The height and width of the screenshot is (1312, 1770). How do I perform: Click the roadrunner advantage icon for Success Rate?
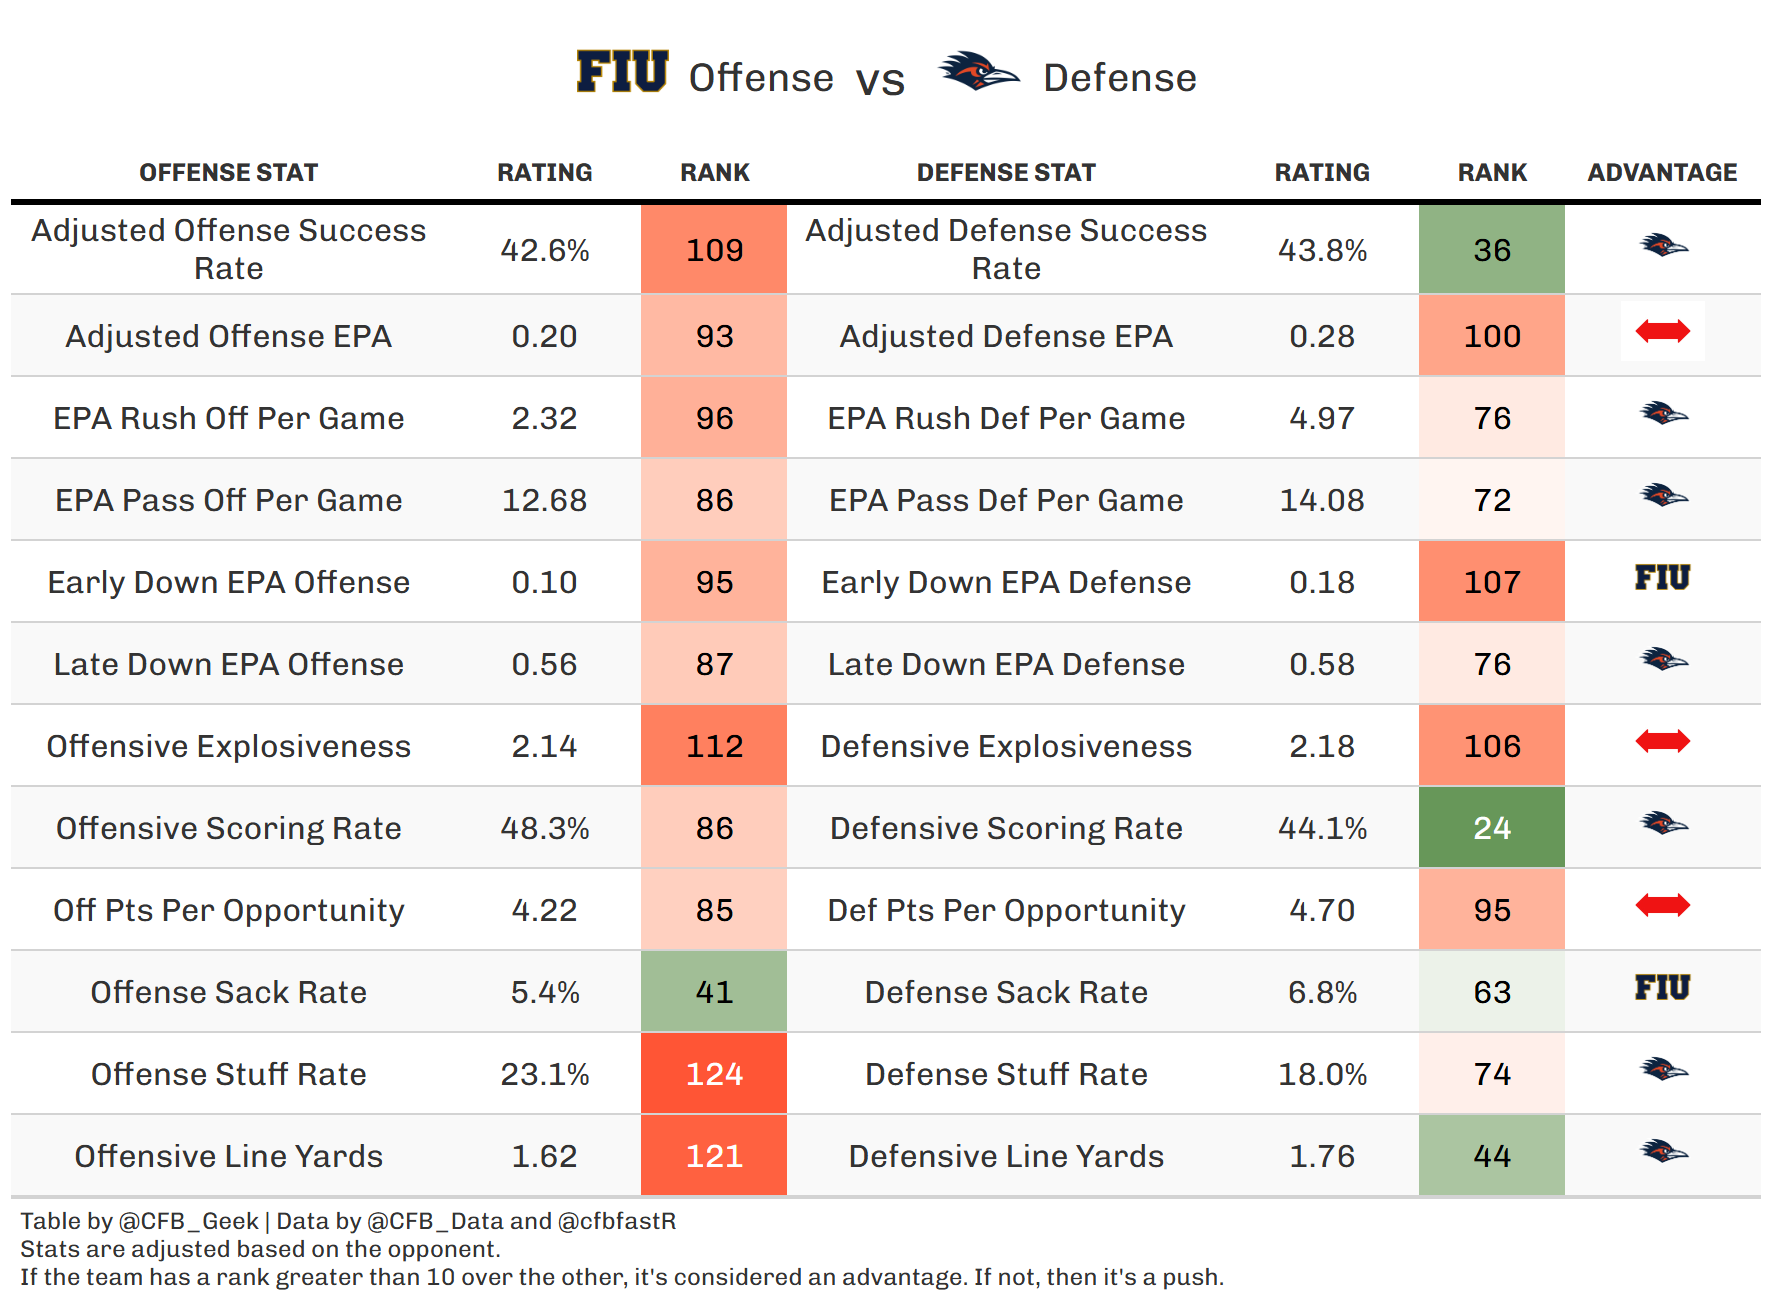pyautogui.click(x=1663, y=245)
